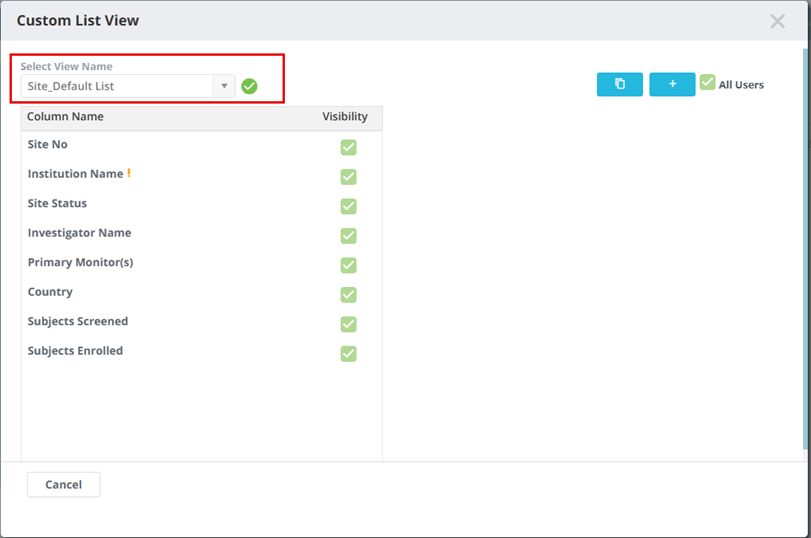Select the Site No row label
The image size is (811, 538).
(x=48, y=144)
